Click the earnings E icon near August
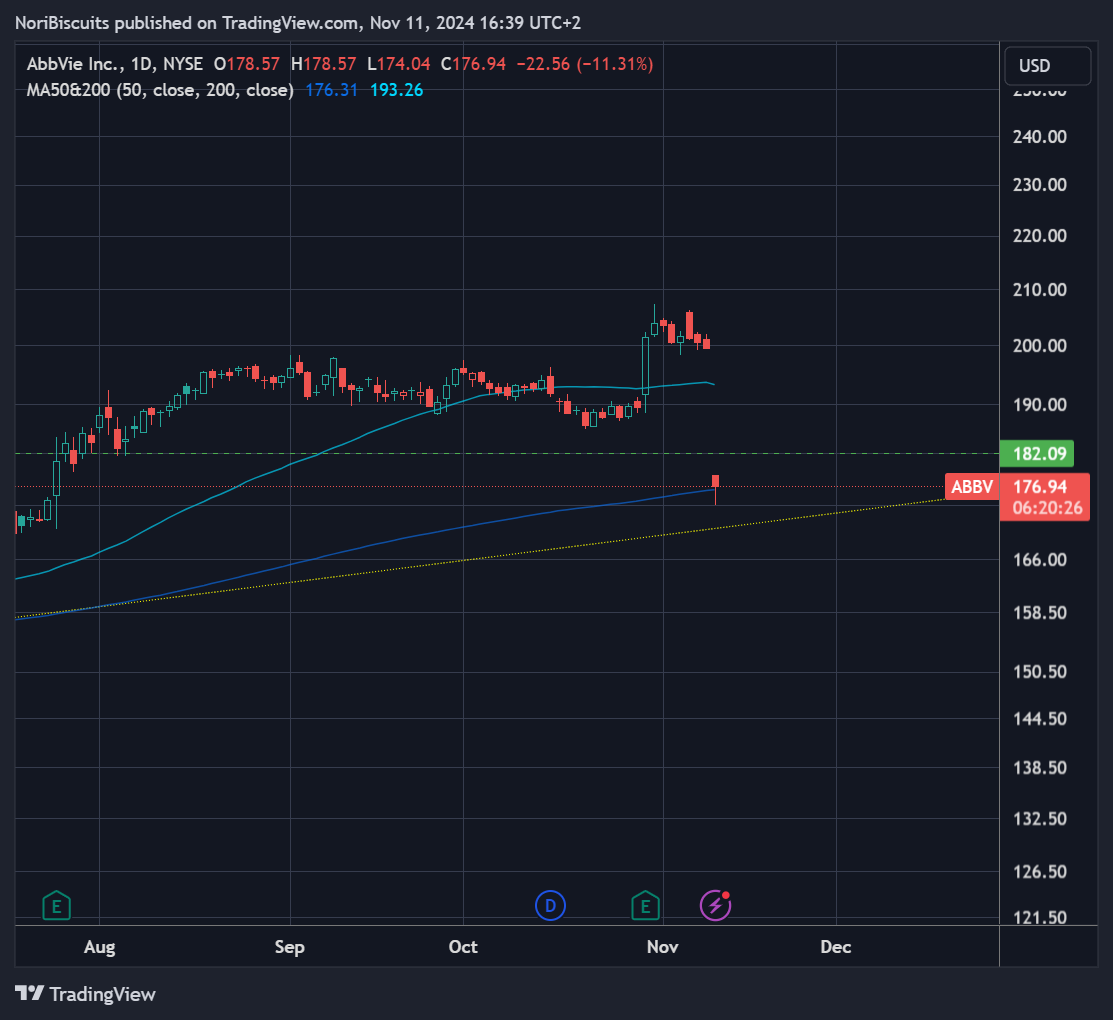 (56, 906)
